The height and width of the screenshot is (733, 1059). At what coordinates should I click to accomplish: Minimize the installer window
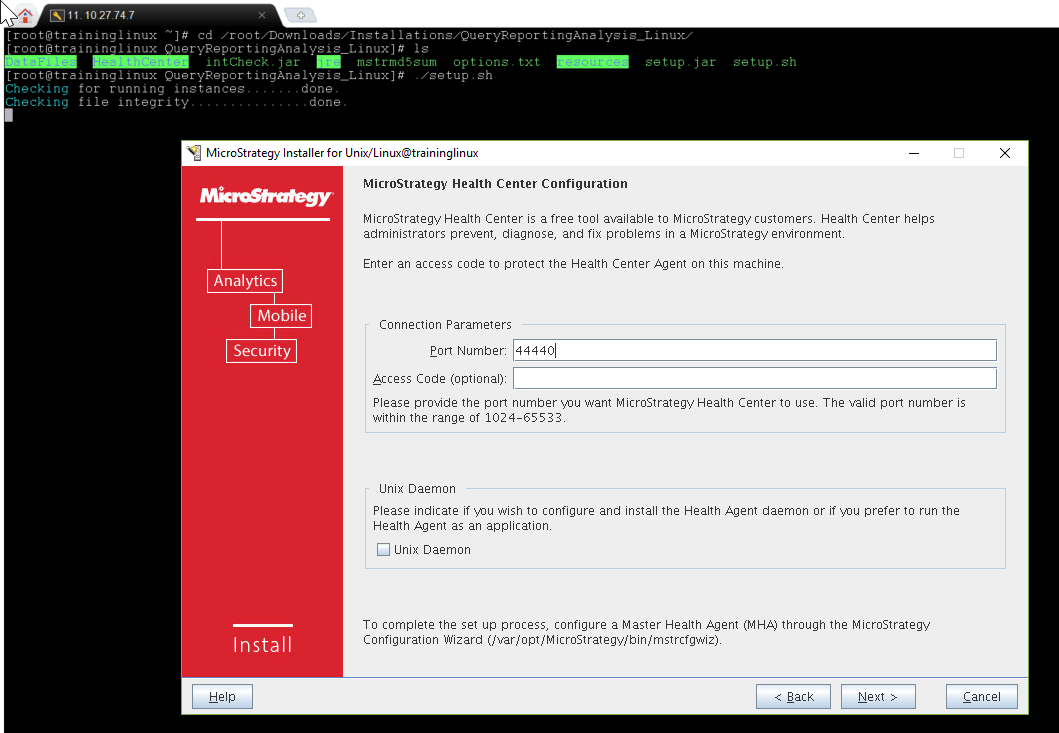click(x=913, y=153)
